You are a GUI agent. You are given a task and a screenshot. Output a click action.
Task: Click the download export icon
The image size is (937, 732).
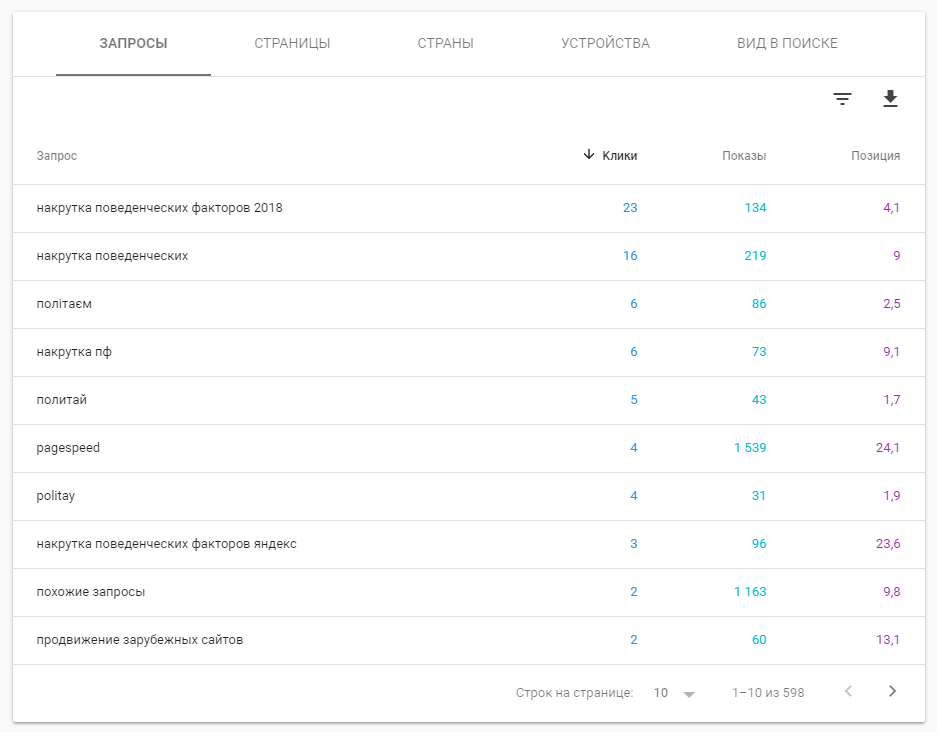pos(890,99)
